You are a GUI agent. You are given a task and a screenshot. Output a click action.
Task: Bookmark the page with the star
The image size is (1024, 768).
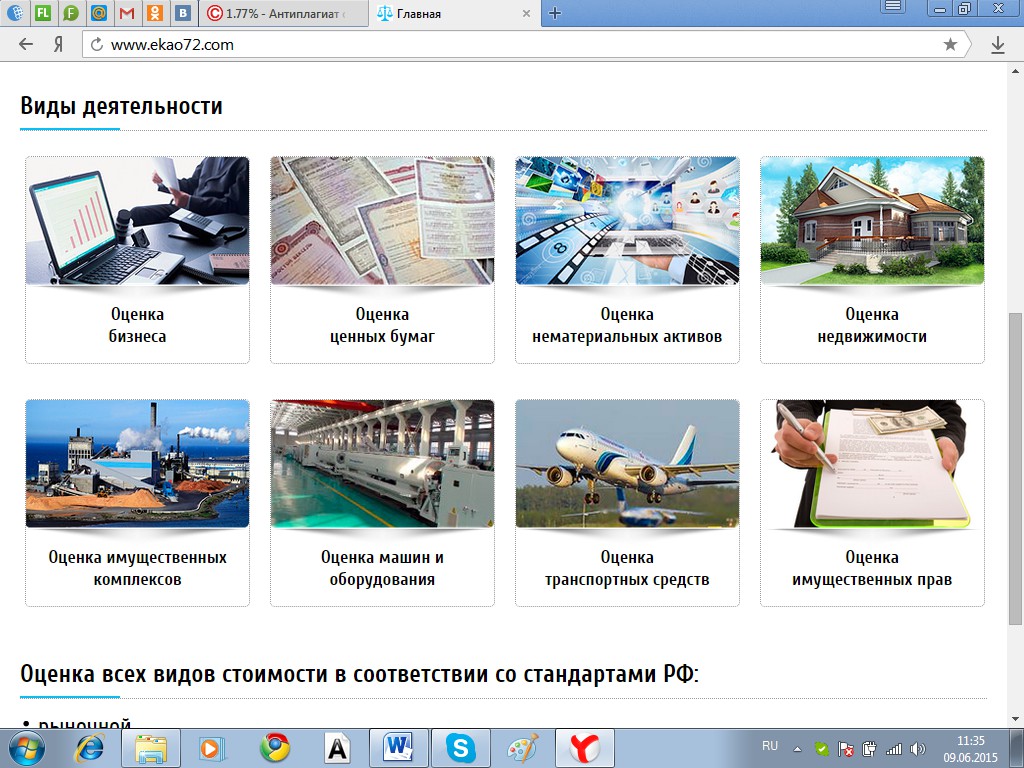(950, 44)
